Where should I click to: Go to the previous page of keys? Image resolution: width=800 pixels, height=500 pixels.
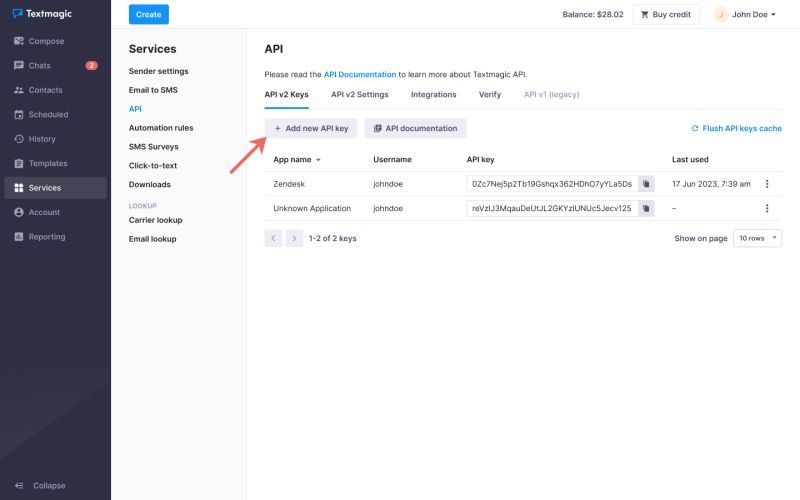click(273, 238)
